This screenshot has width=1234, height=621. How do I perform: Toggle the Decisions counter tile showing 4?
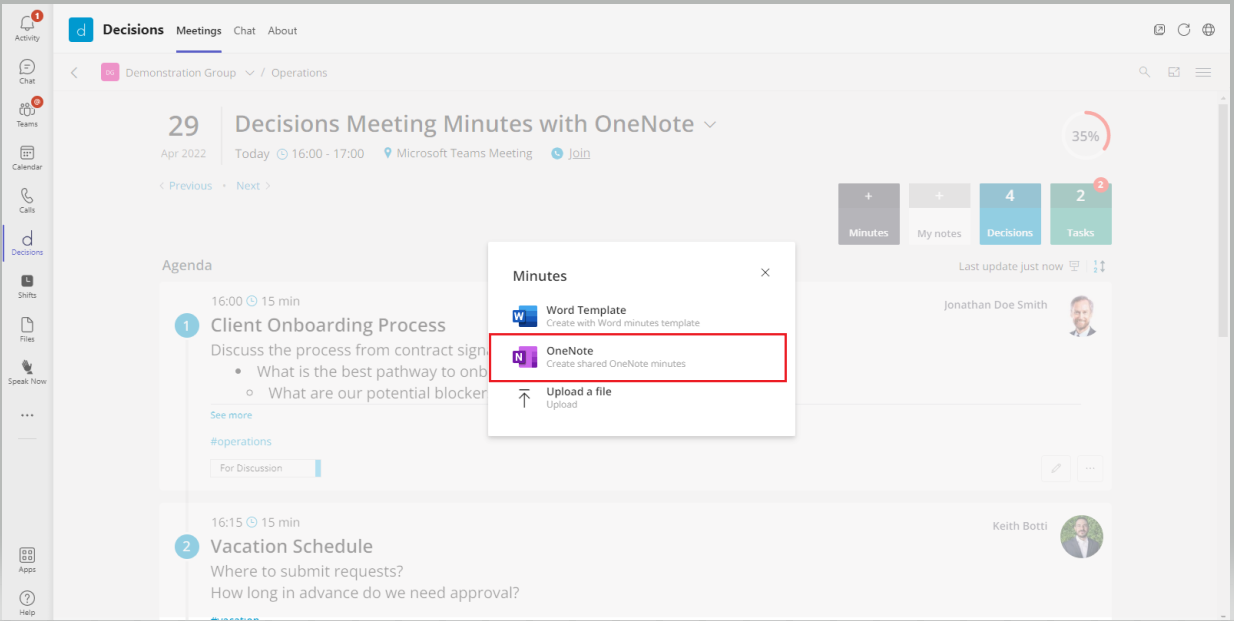tap(1010, 213)
